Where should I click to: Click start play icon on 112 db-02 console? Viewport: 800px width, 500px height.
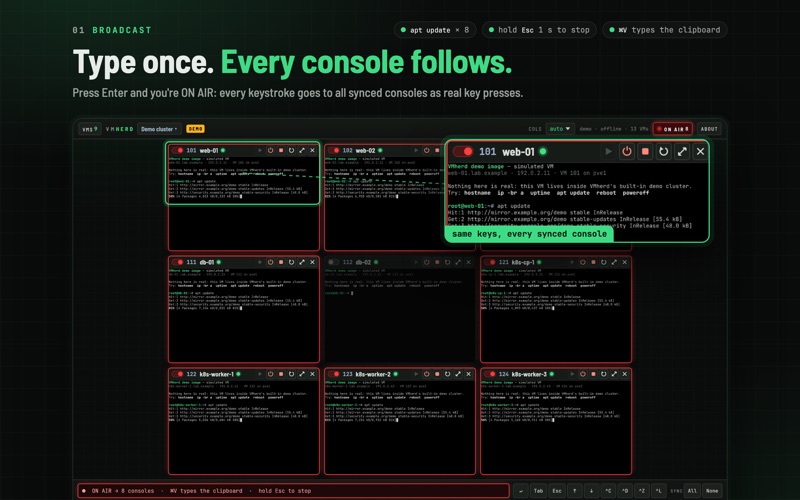[416, 262]
